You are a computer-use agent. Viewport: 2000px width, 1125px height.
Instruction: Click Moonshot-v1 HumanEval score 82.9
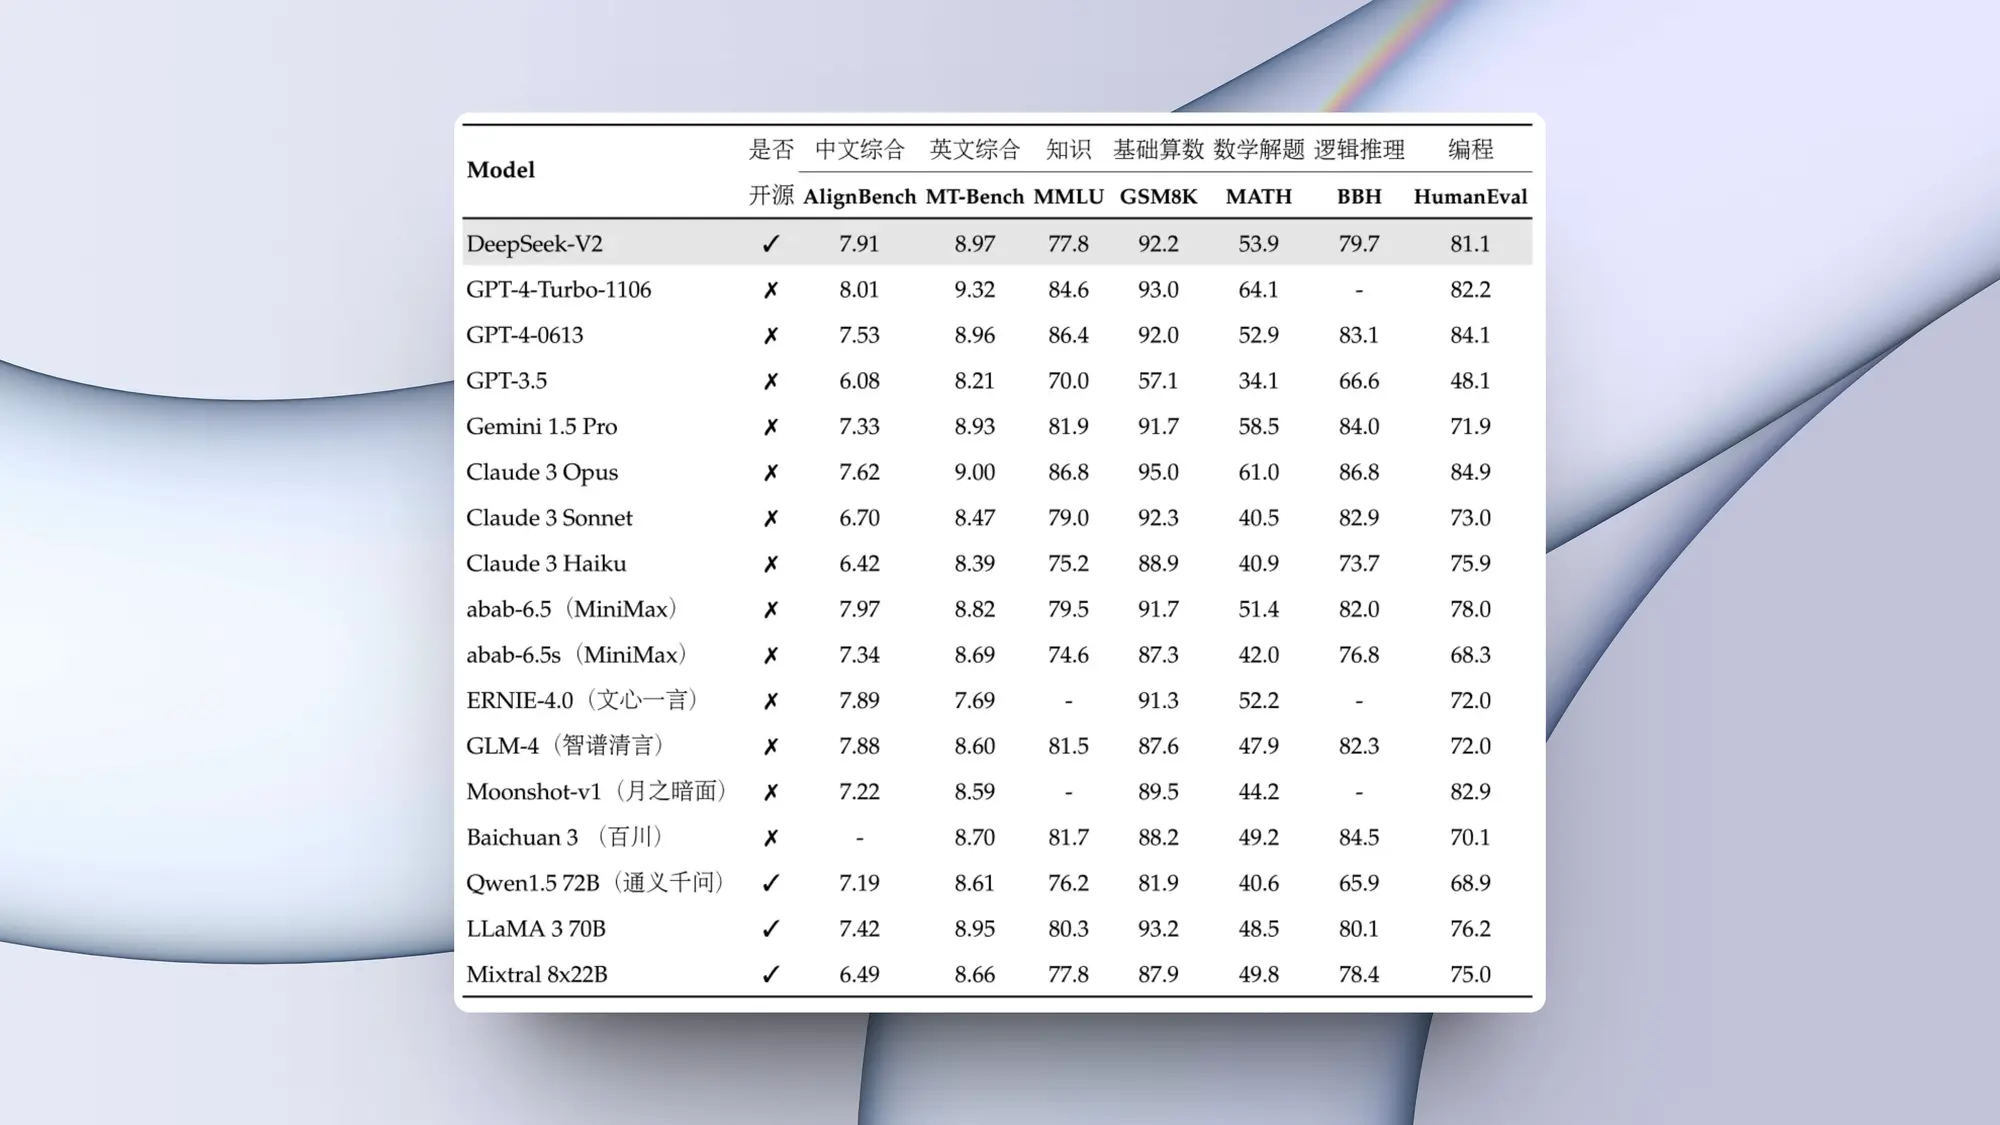pos(1470,792)
